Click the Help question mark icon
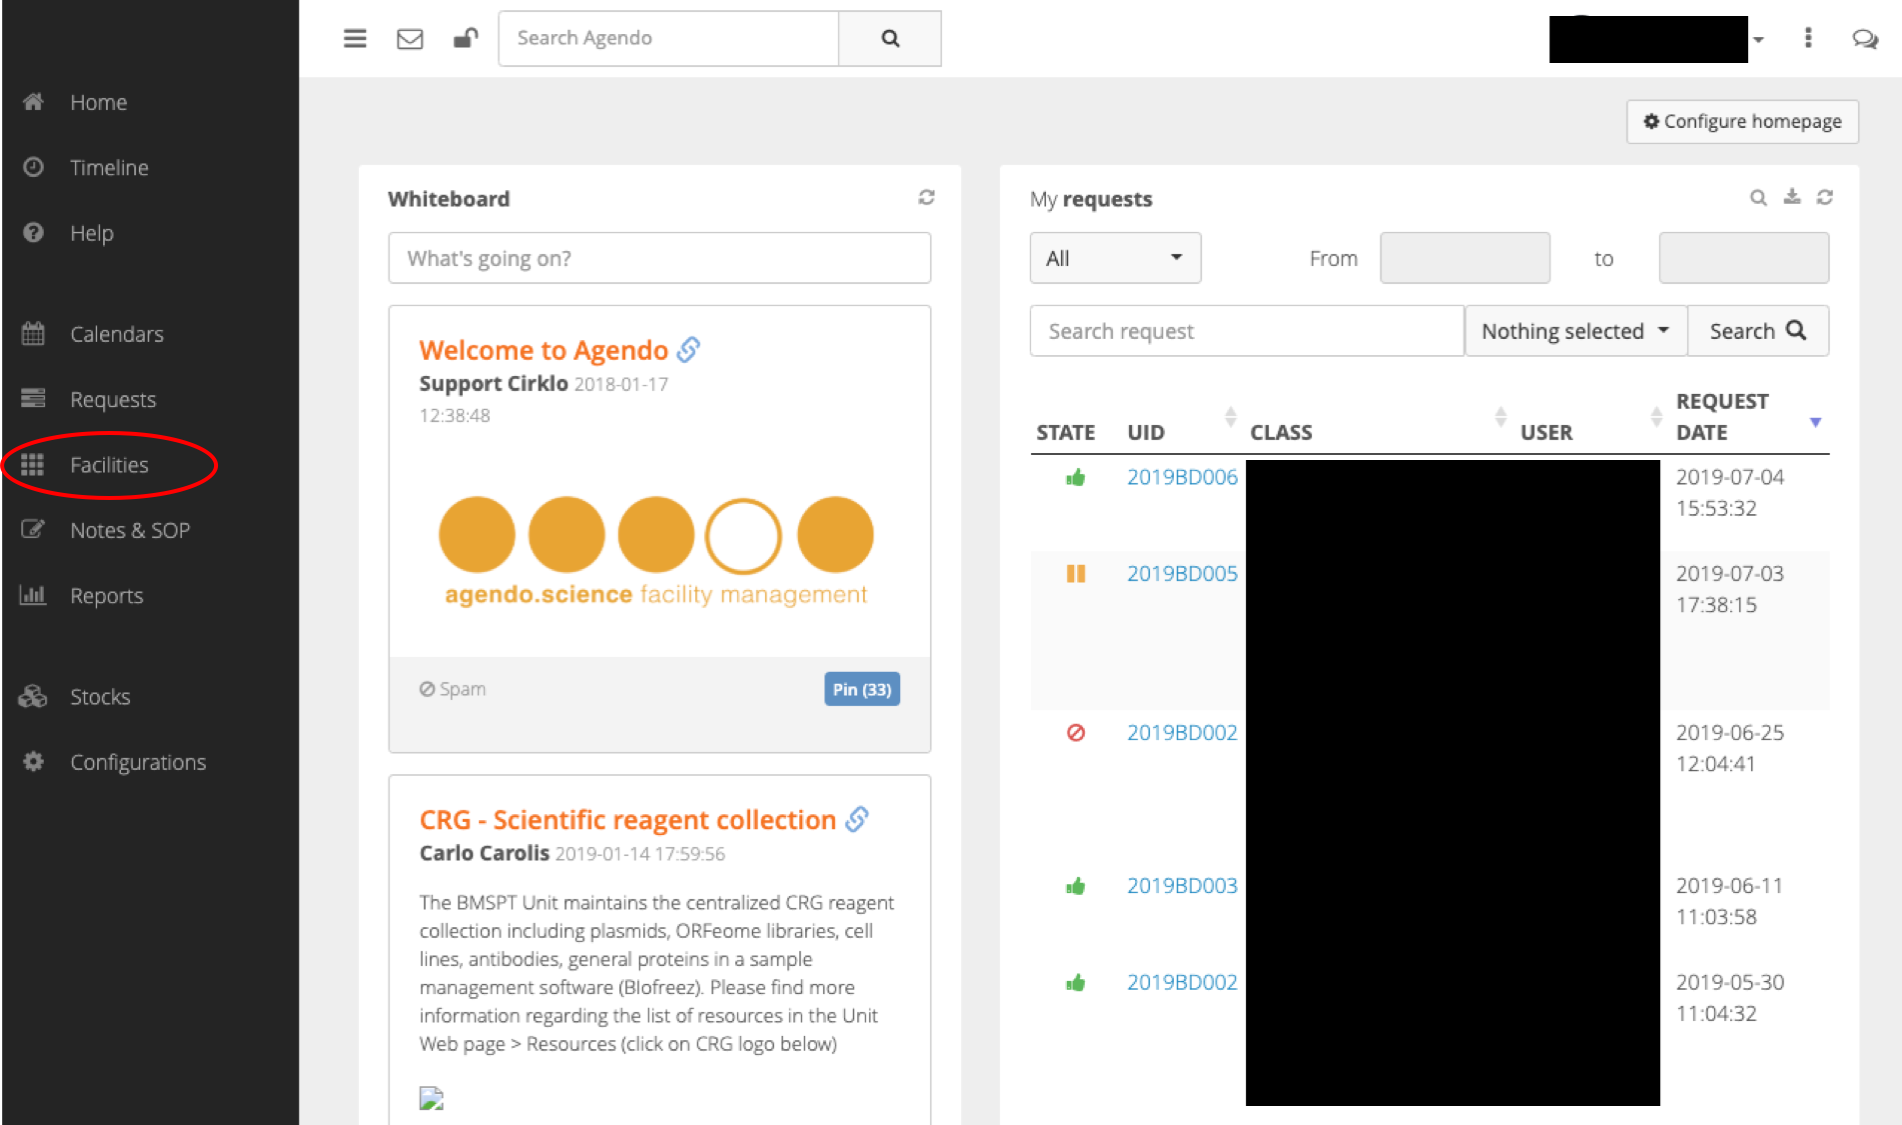This screenshot has height=1125, width=1902. [33, 233]
